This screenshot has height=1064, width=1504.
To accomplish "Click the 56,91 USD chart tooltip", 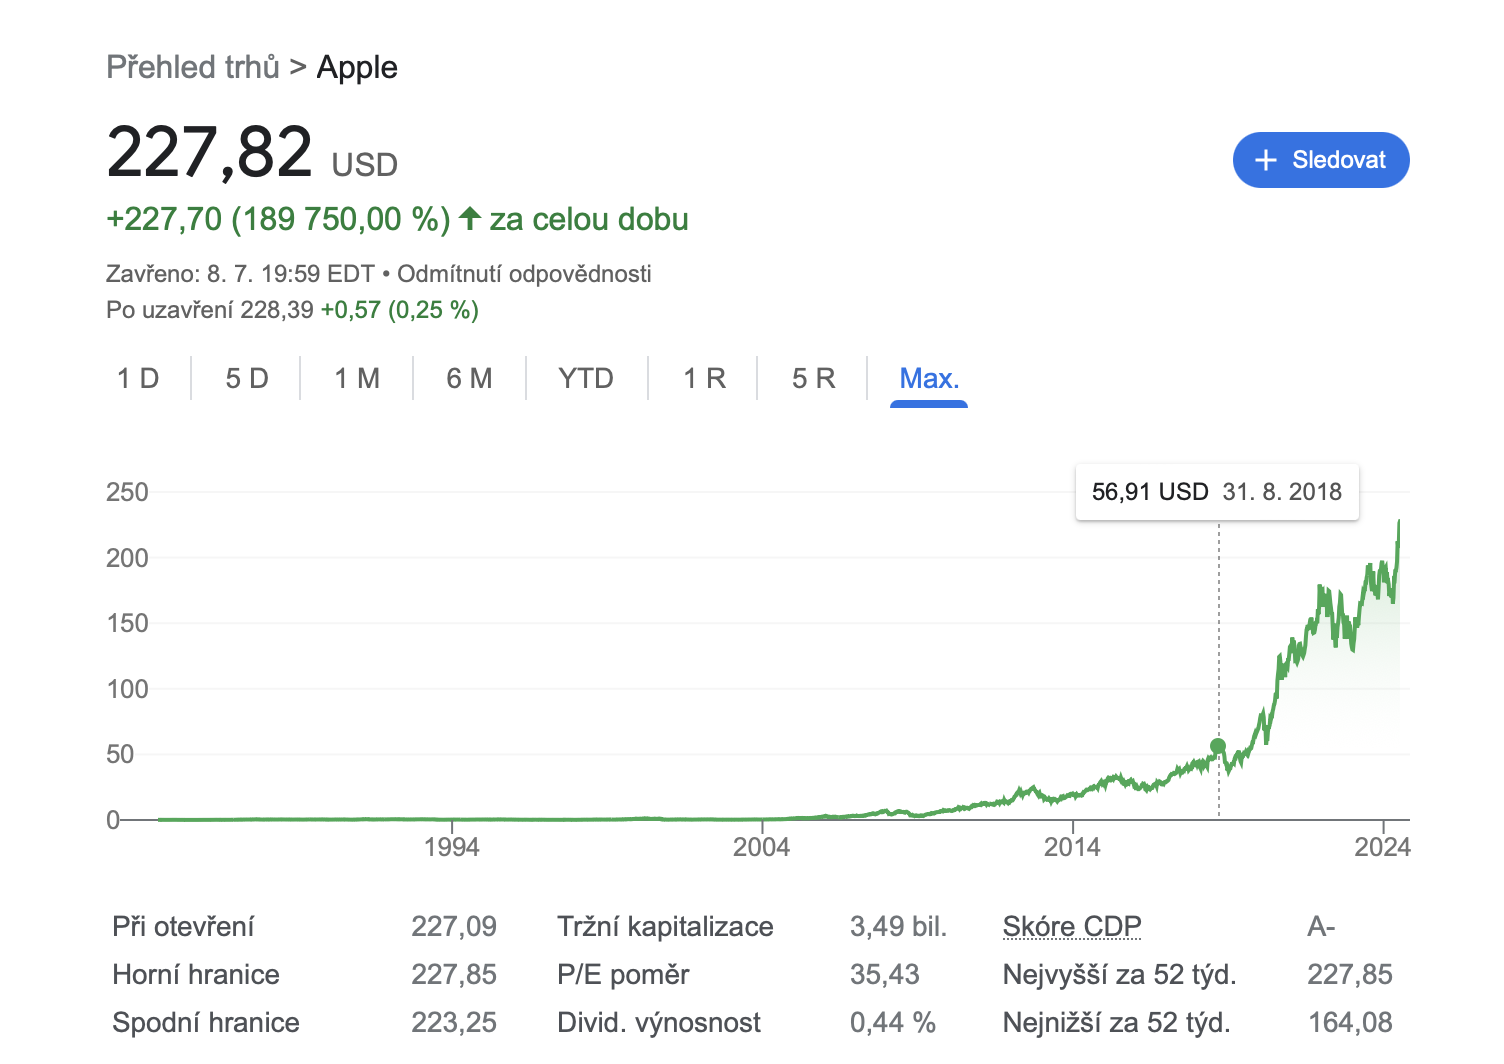I will 1216,492.
